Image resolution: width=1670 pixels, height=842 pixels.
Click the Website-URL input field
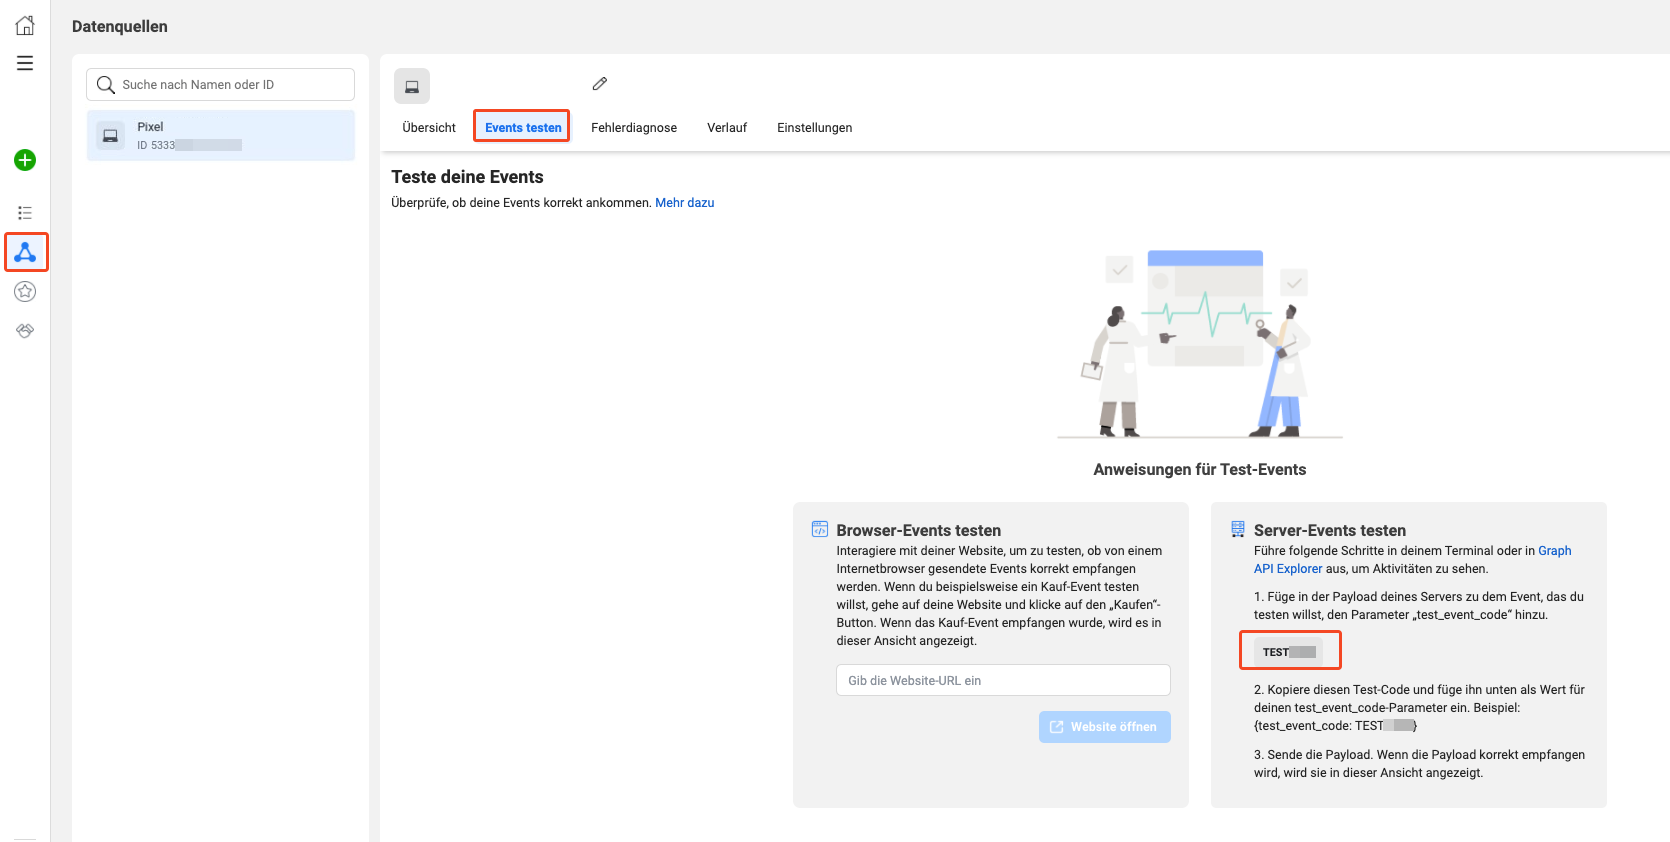tap(1003, 680)
